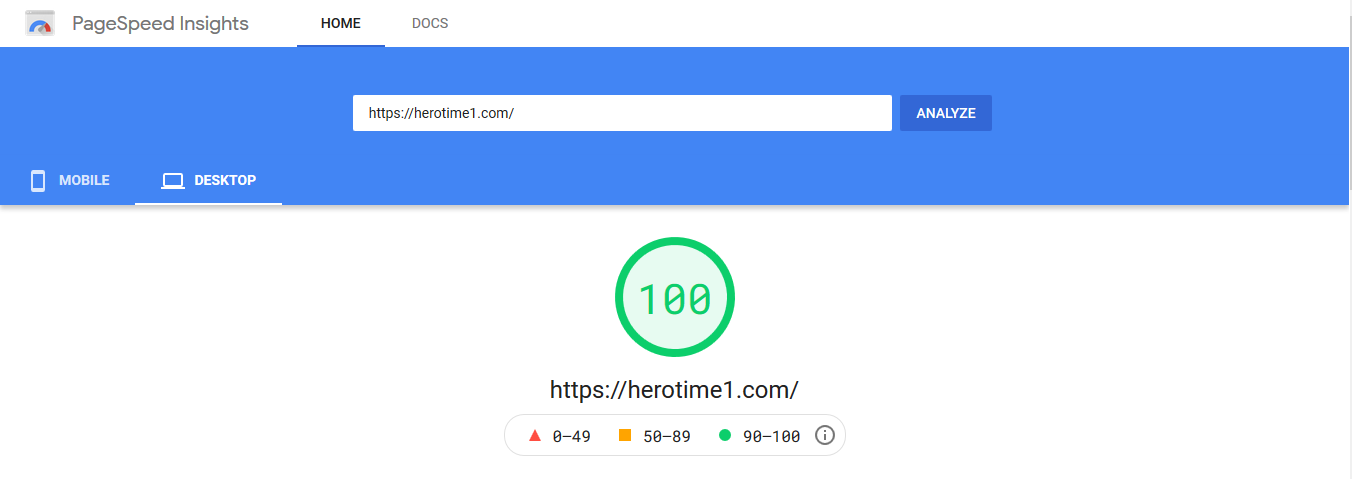Click the green circle 90–100 legend marker
The width and height of the screenshot is (1352, 479).
click(x=725, y=435)
